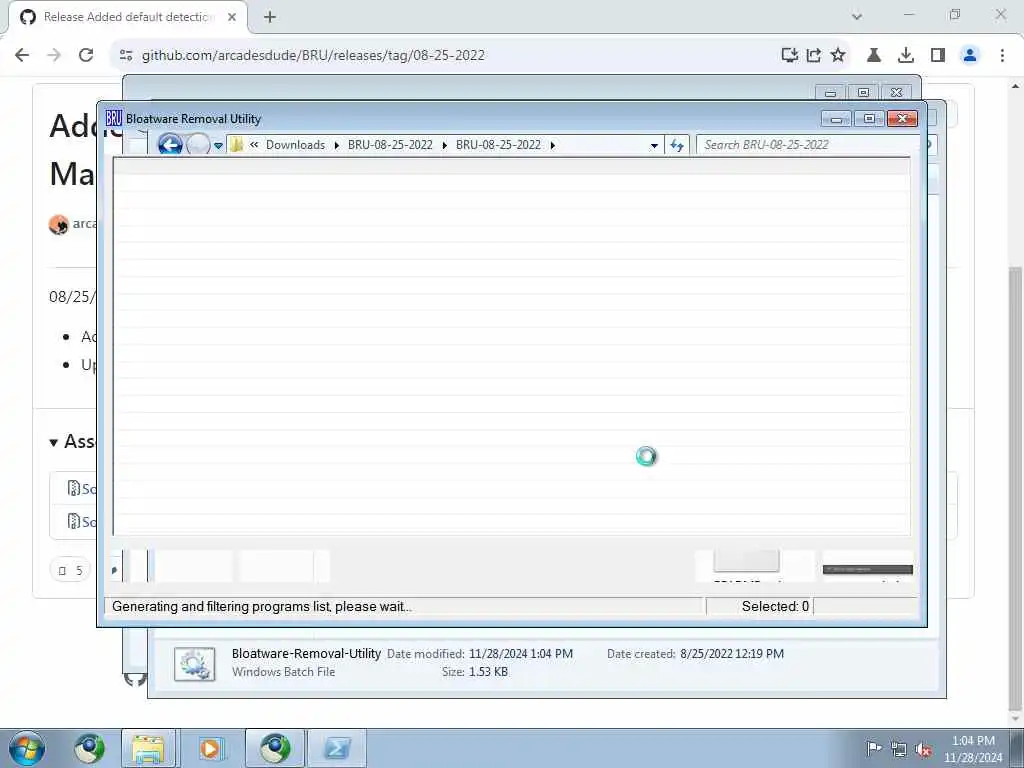1024x768 pixels.
Task: Open the Chrome downloads icon
Action: click(x=906, y=55)
